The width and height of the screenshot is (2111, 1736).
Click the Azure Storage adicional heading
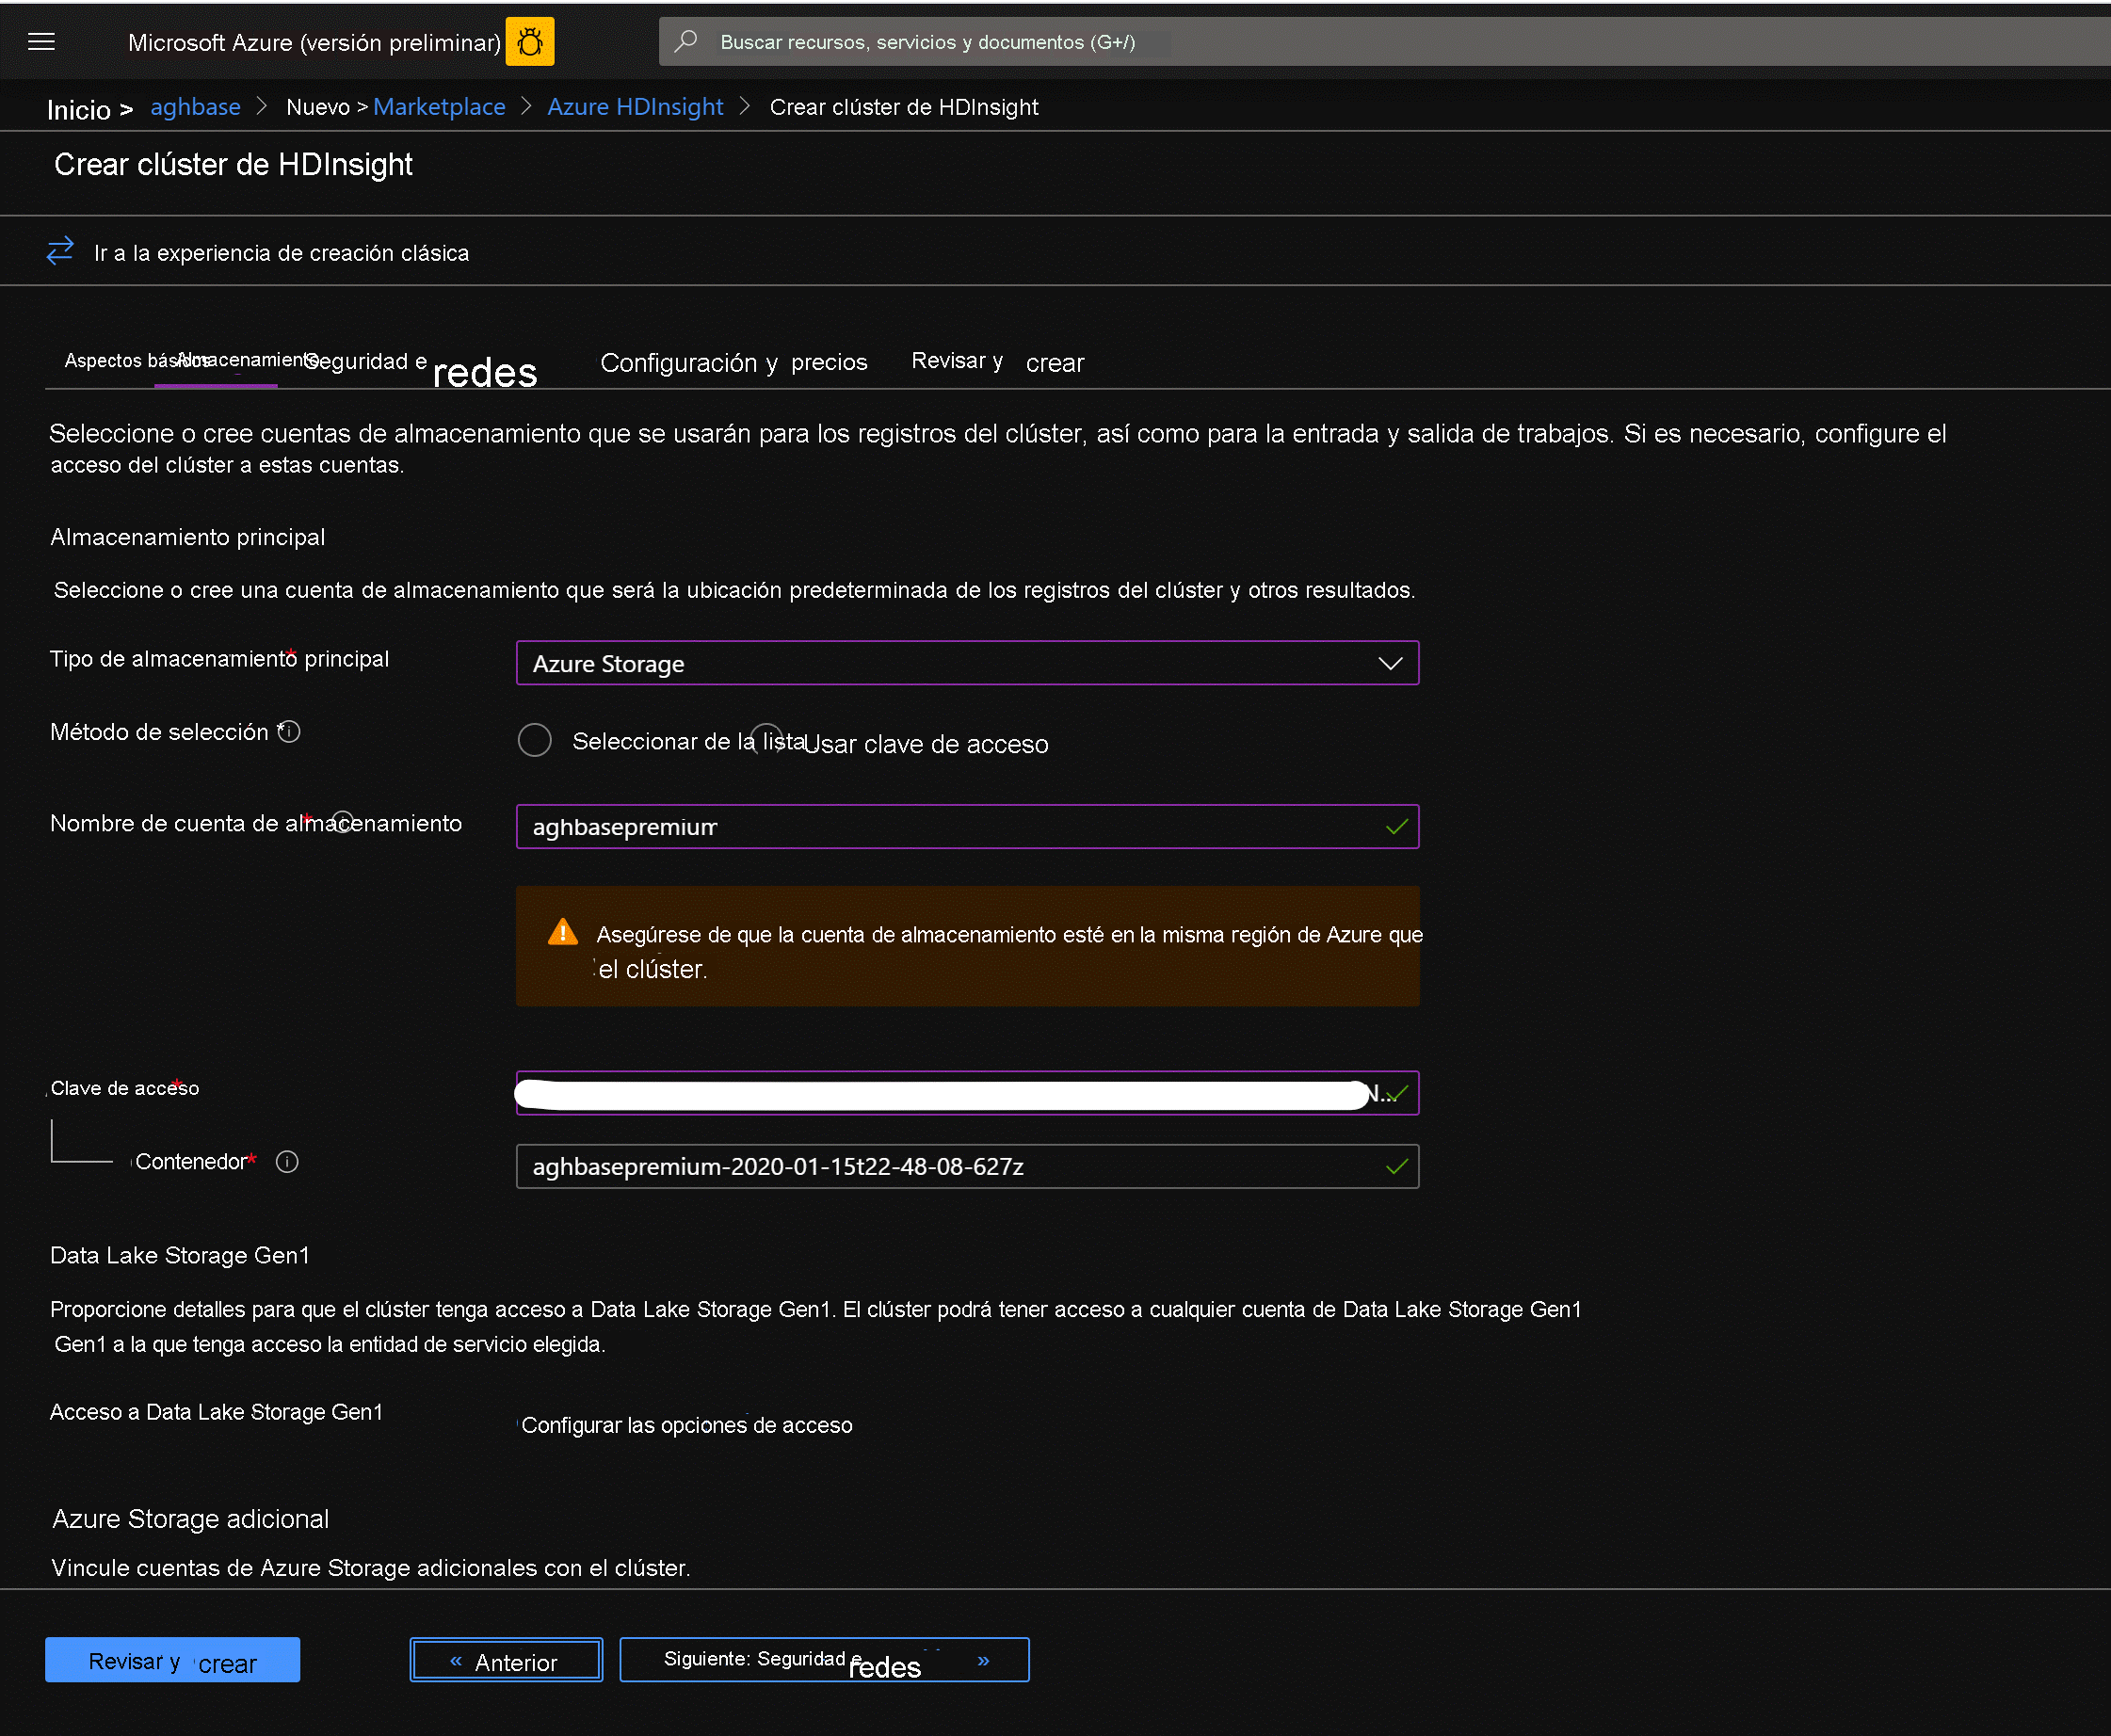click(190, 1519)
